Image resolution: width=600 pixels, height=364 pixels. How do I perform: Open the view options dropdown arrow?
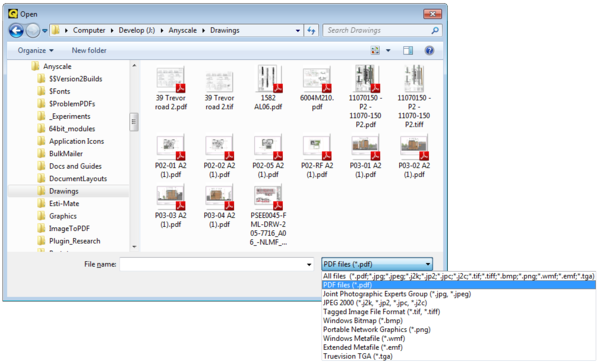coord(388,51)
